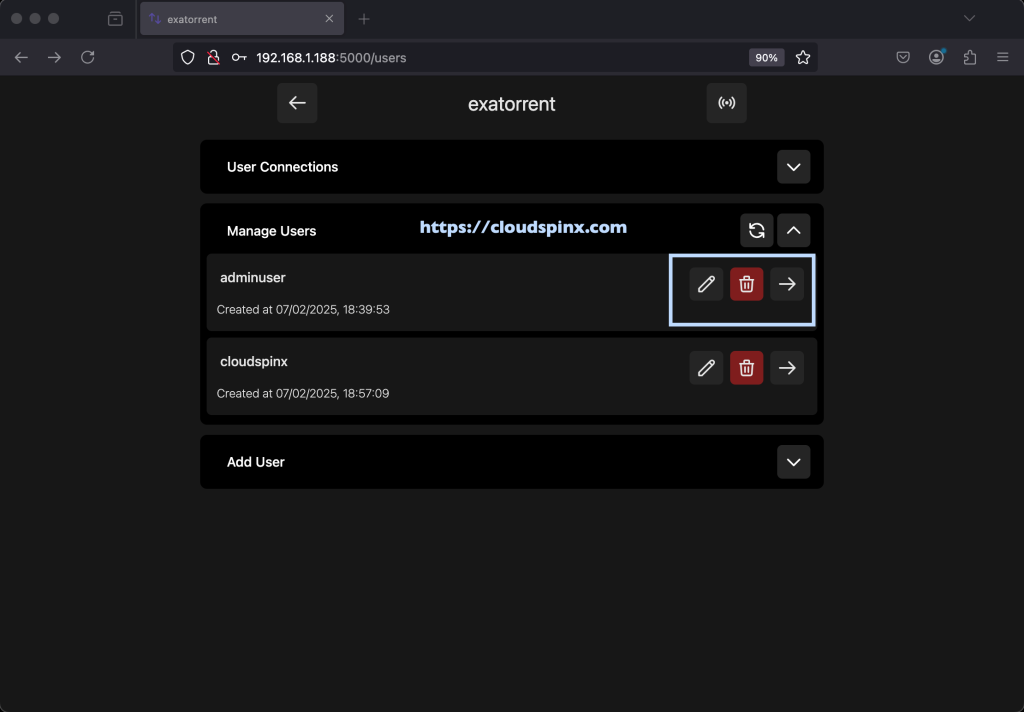The width and height of the screenshot is (1024, 712).
Task: Open cloudspinx details with arrow button
Action: (787, 368)
